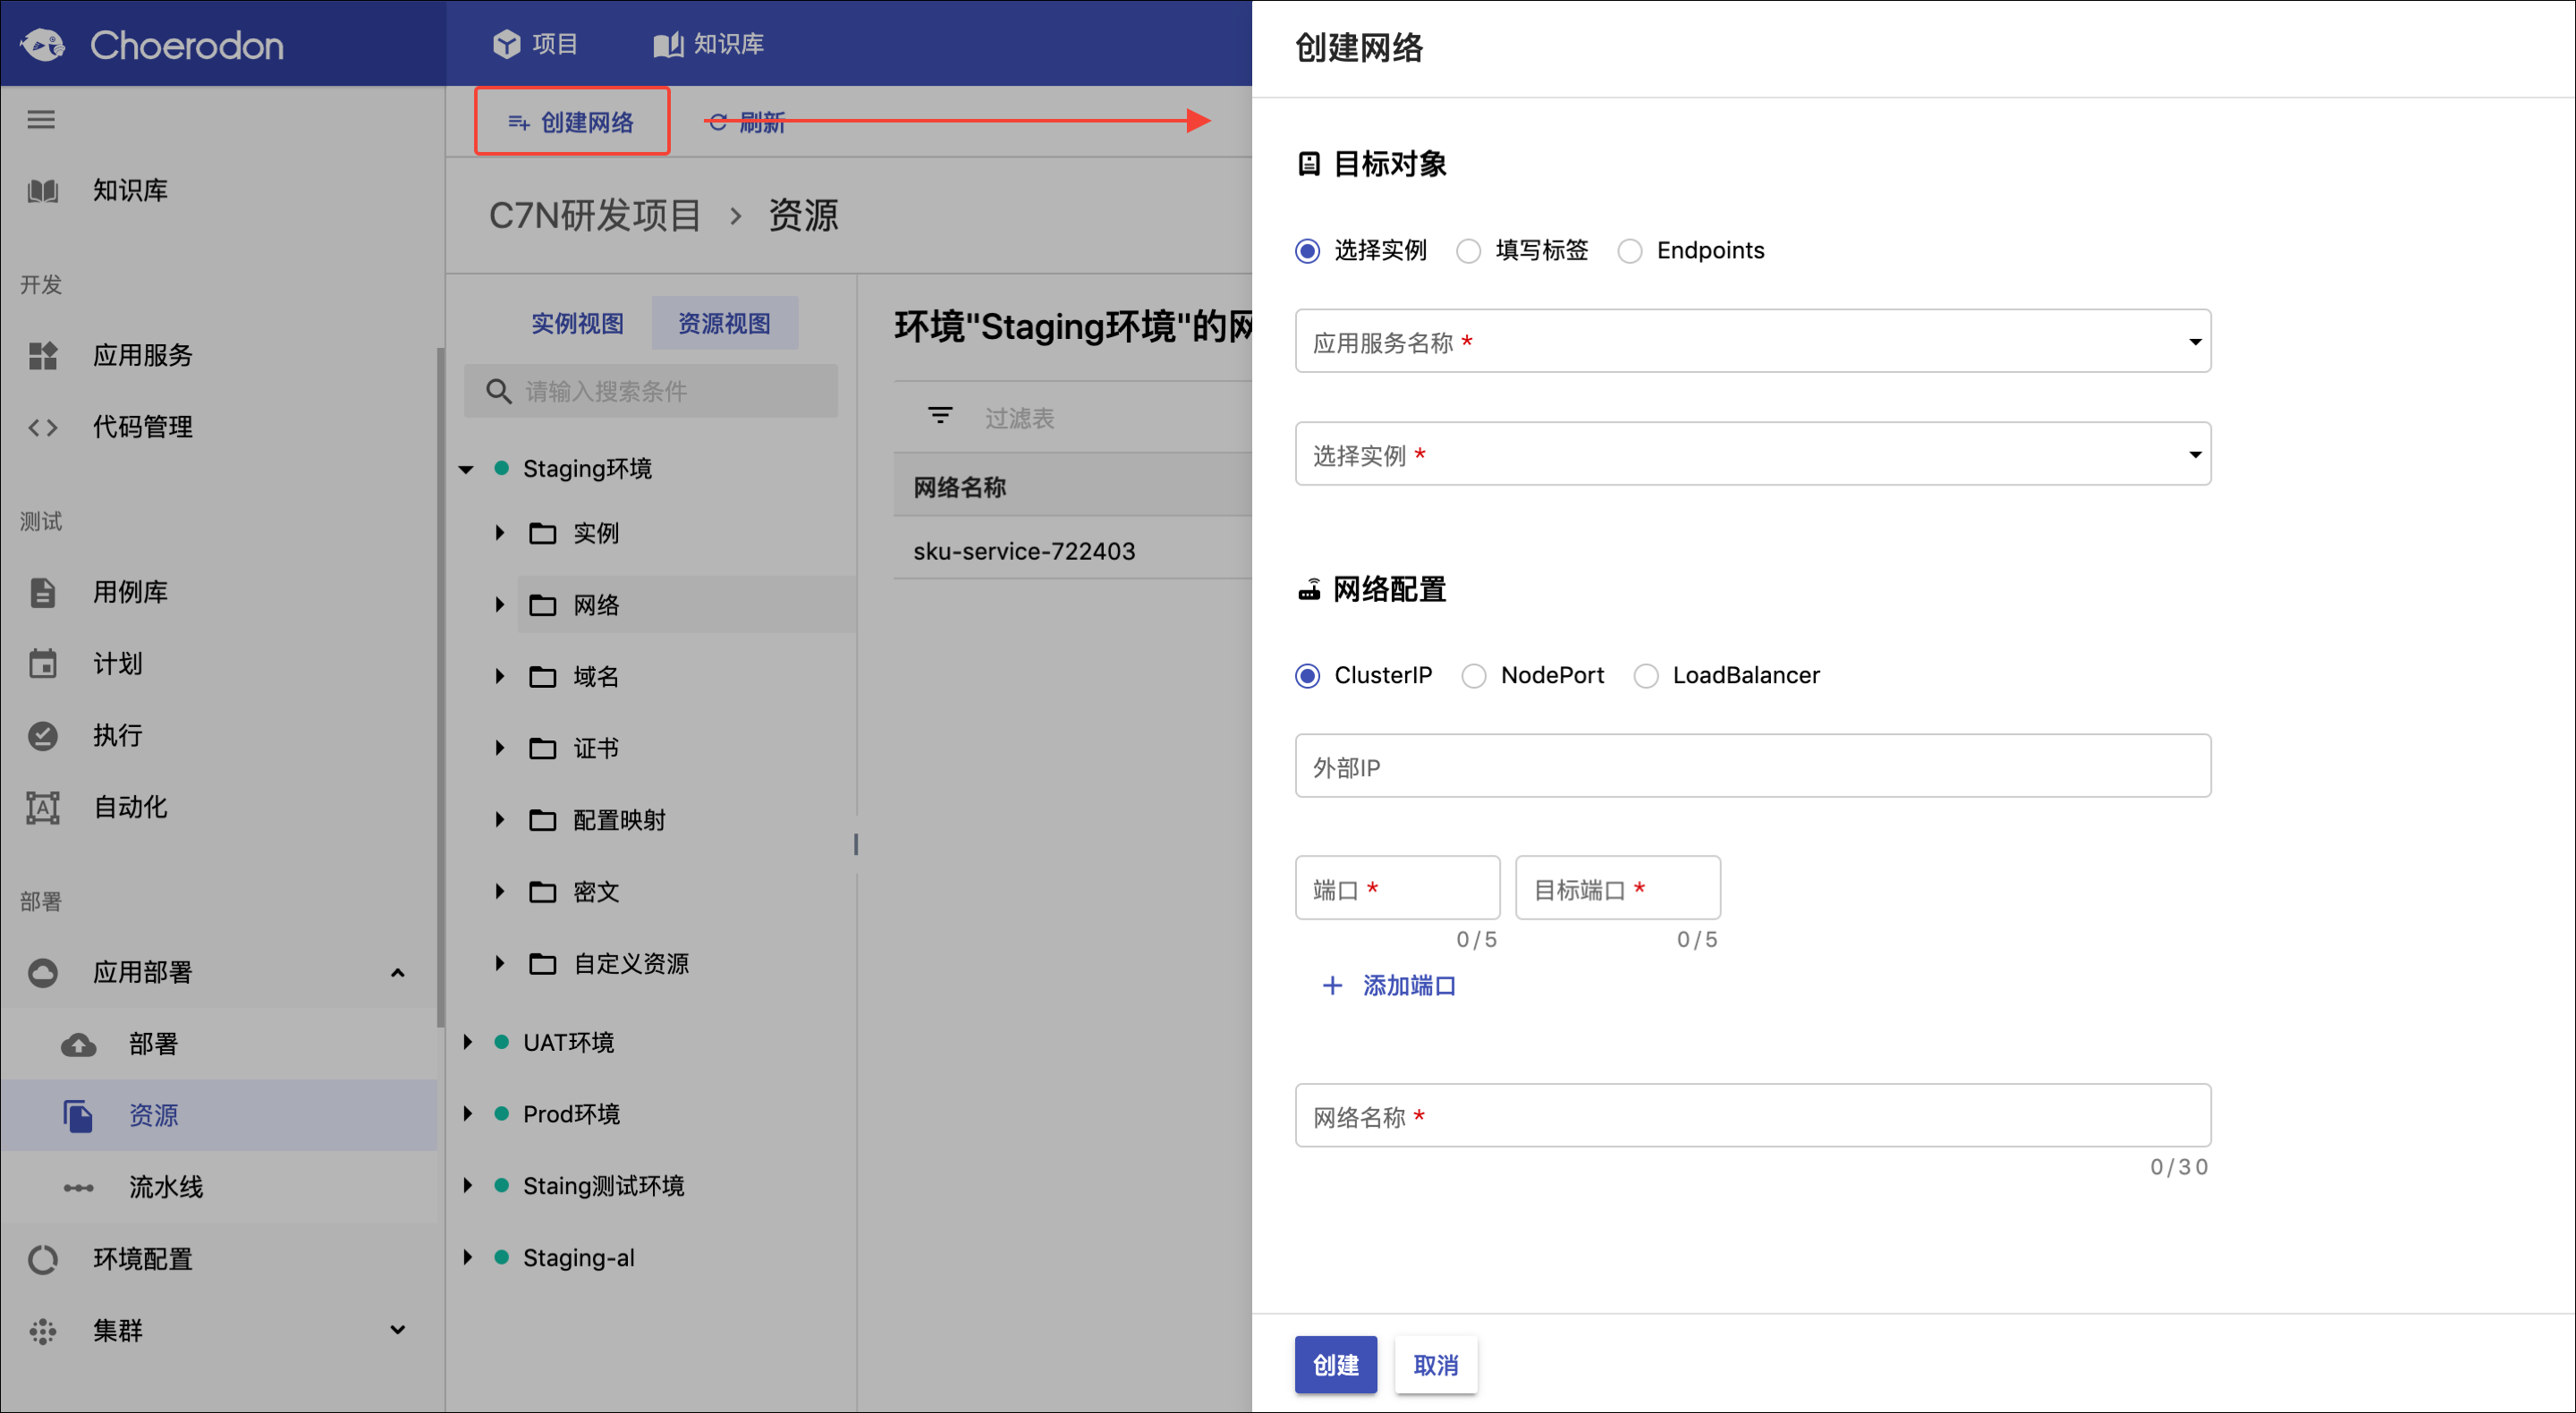Focus the 端口 input field
Viewport: 2576px width, 1413px height.
1398,888
